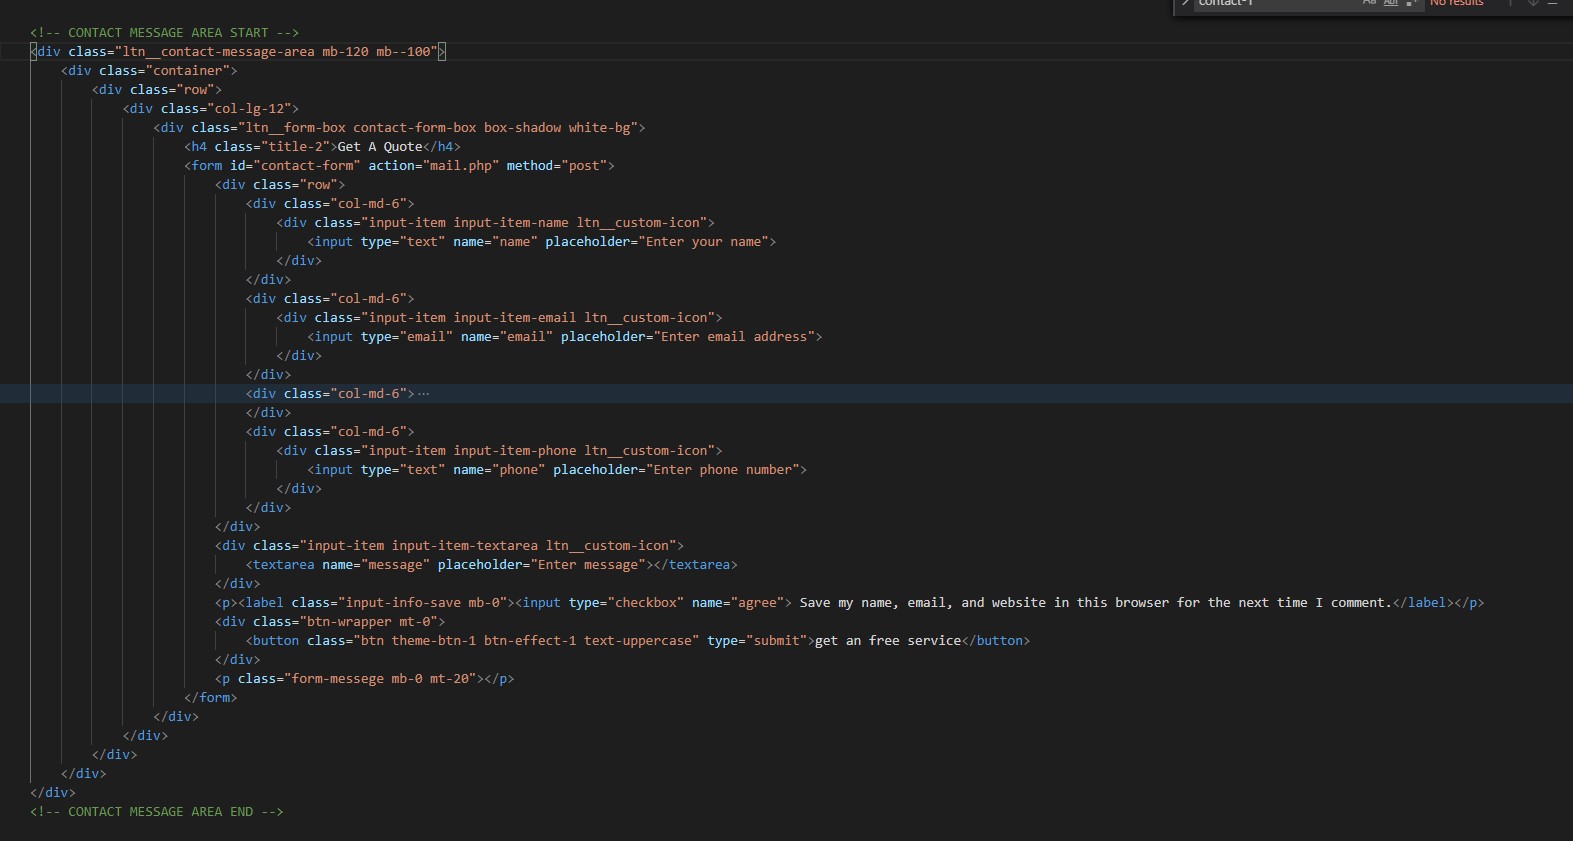Click the 'input-item input-item-name ltn__custom-icon' class value
Screen dimensions: 1573x841
534,223
